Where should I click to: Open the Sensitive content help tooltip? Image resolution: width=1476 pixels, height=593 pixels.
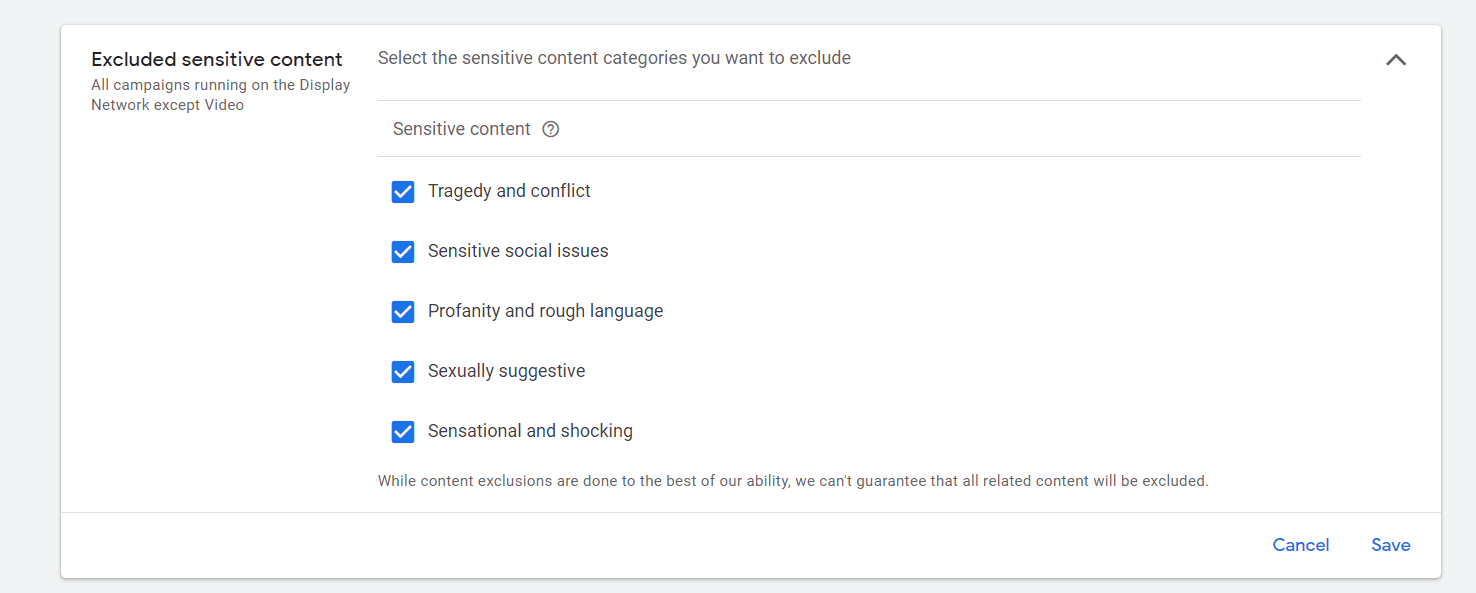coord(550,129)
